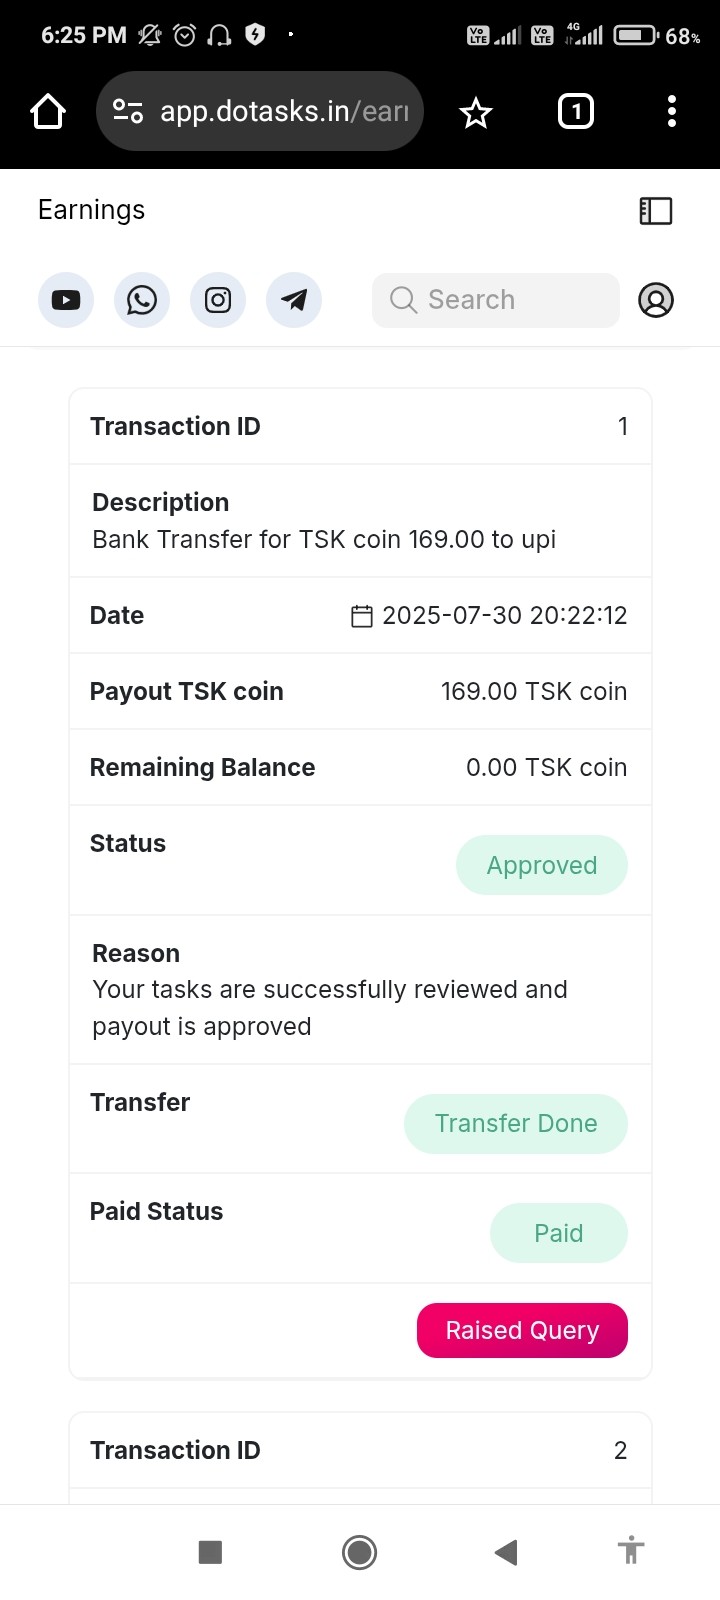Open the Telegram channel icon
Screen dimensions: 720x1600
point(294,300)
